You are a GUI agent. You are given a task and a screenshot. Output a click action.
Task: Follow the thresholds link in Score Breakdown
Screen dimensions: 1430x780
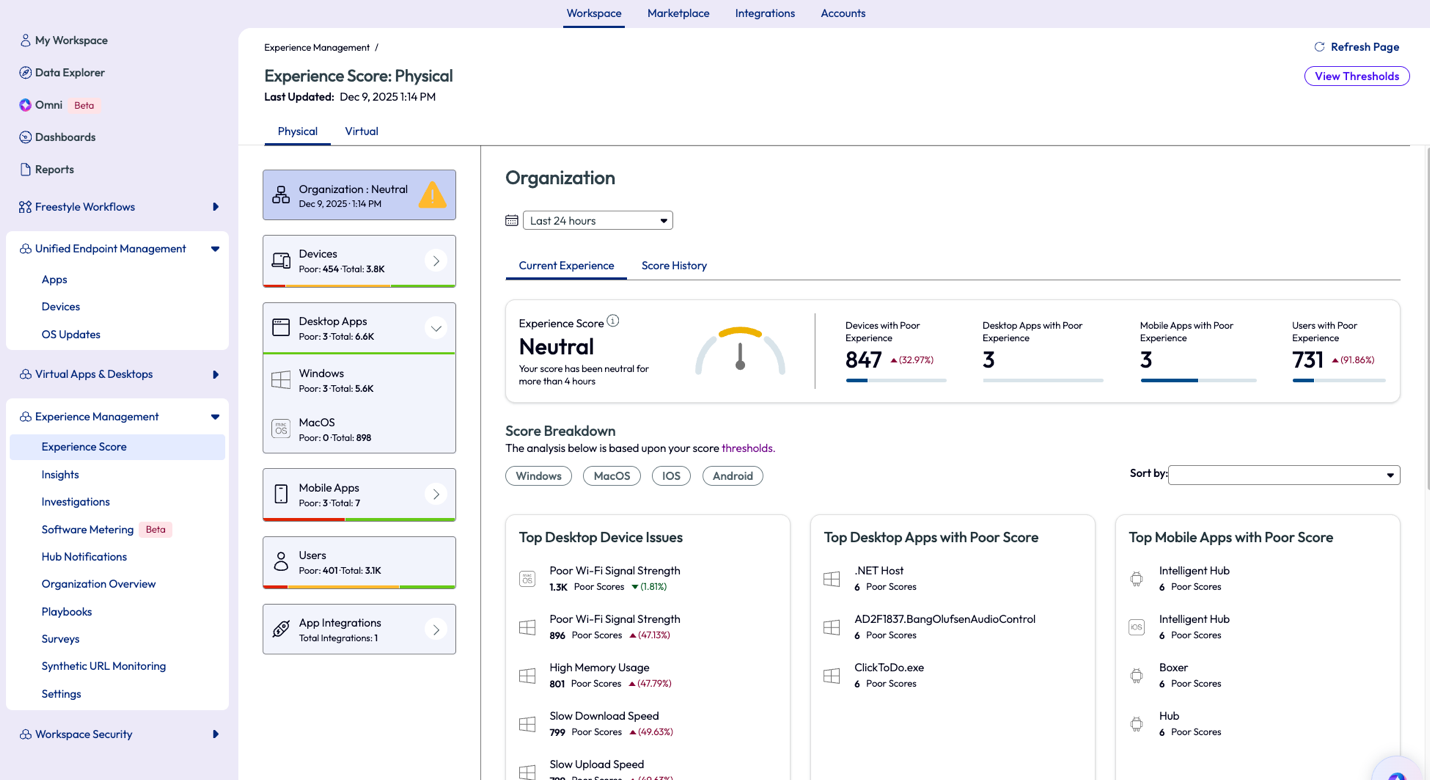point(747,449)
